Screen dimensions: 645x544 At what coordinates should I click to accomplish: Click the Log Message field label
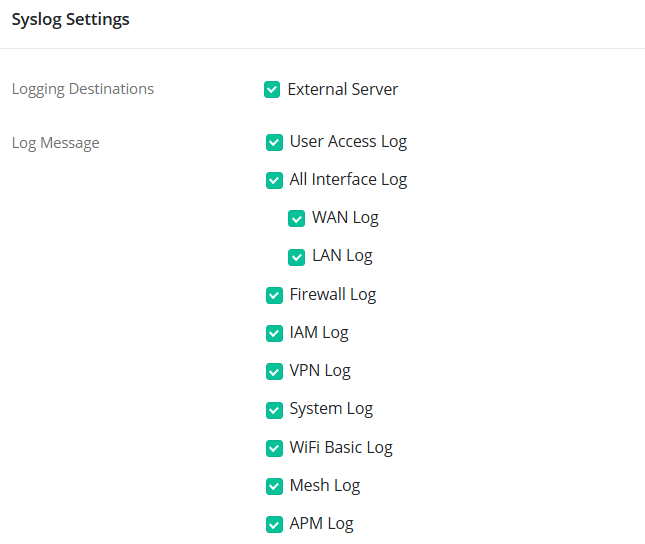(x=56, y=143)
